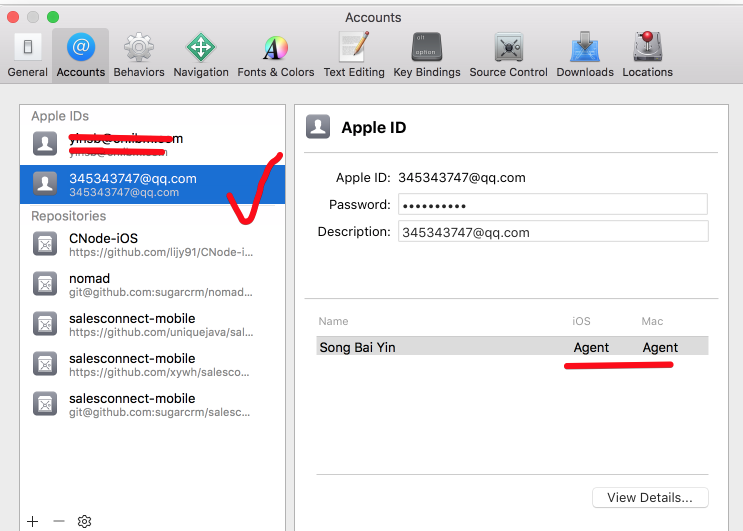Image resolution: width=743 pixels, height=531 pixels.
Task: Open Locations preferences pane
Action: (x=647, y=55)
